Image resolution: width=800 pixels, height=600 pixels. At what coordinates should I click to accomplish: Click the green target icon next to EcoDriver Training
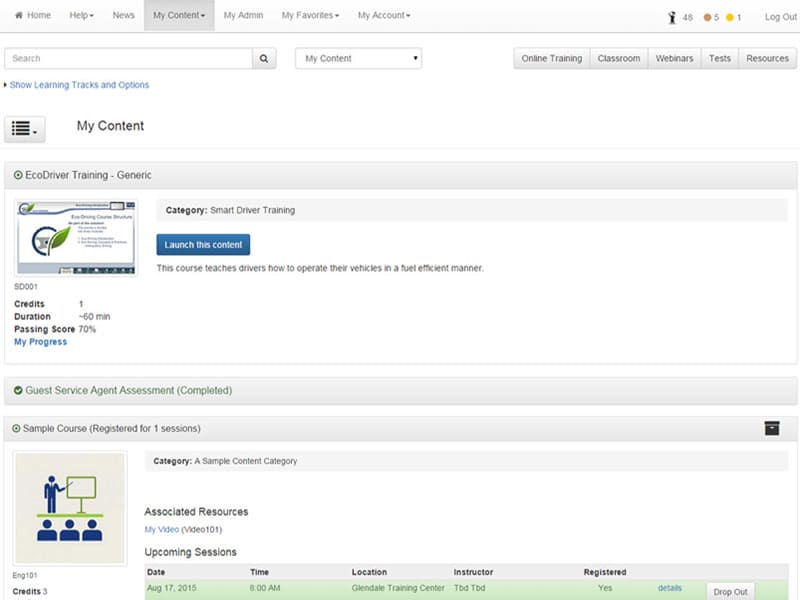(x=16, y=175)
